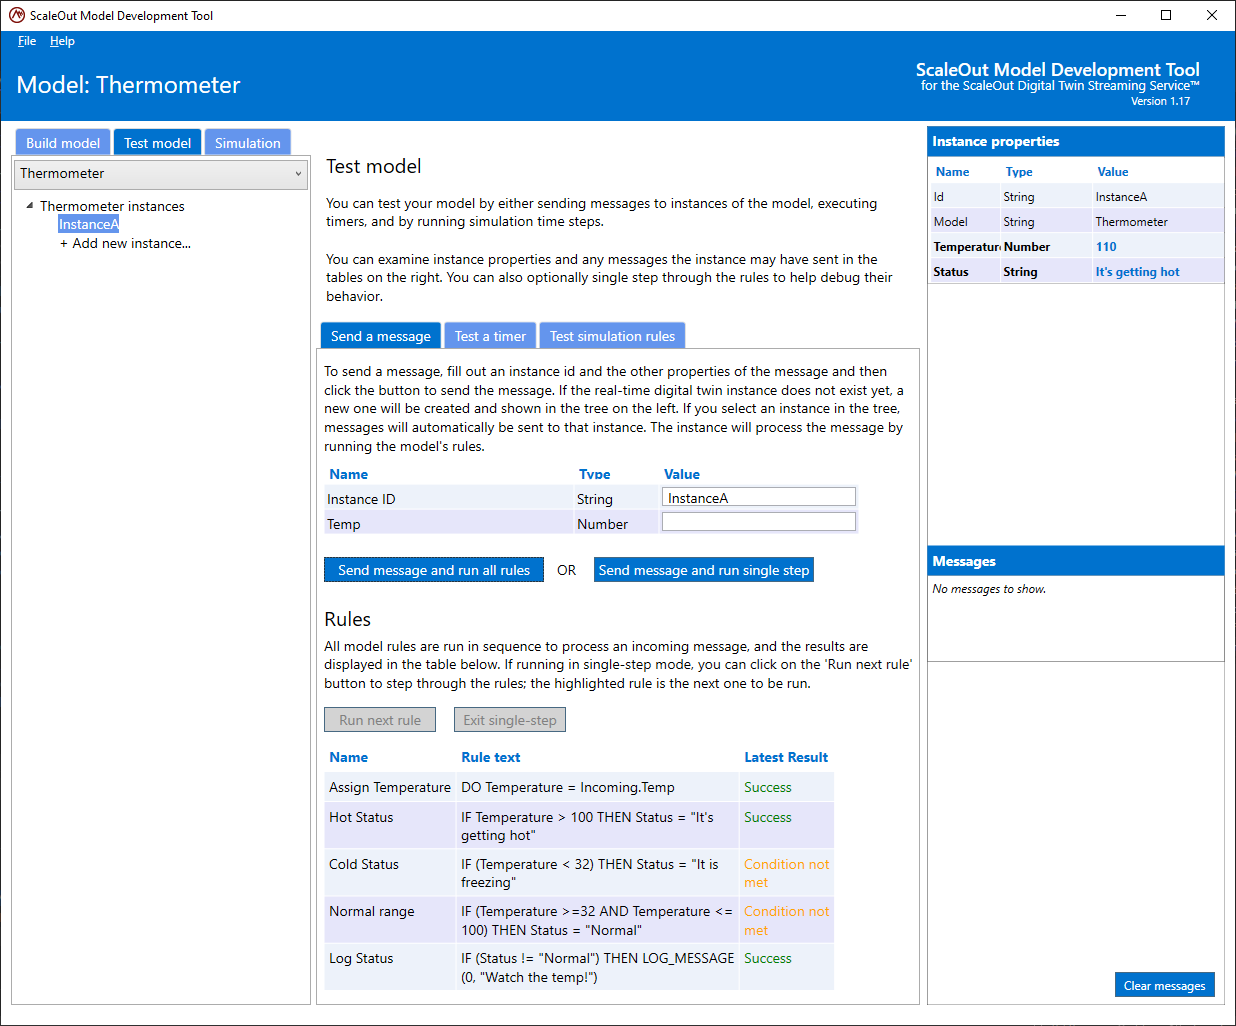Click the ScaleOut app icon in title bar
1236x1026 pixels.
(17, 15)
